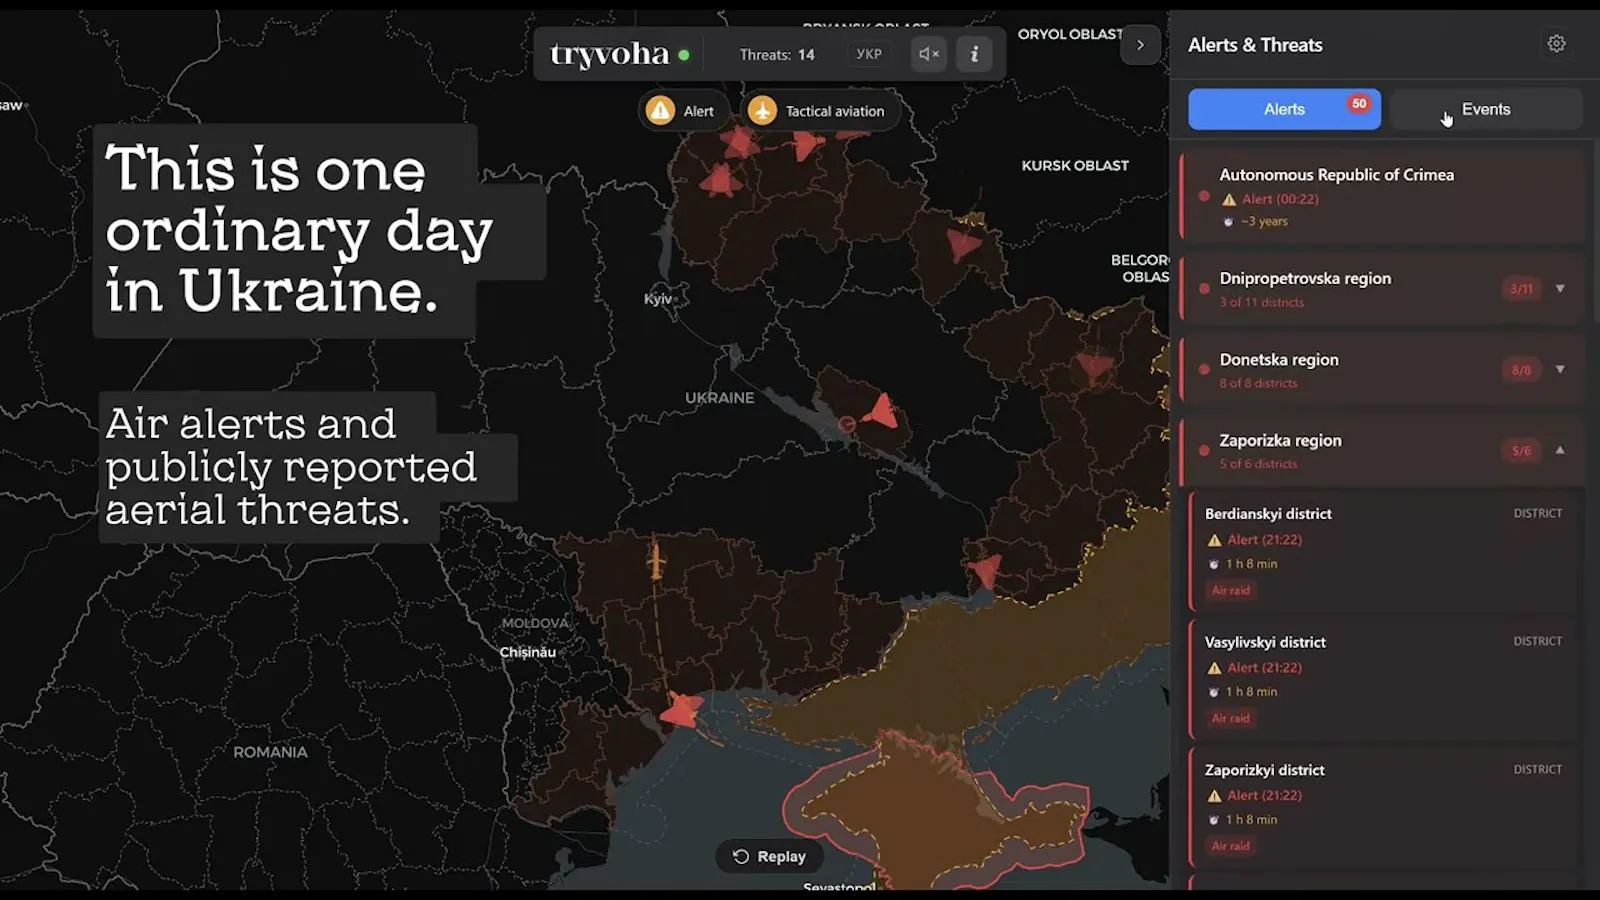Image resolution: width=1600 pixels, height=900 pixels.
Task: Switch to the Events tab
Action: tap(1486, 109)
